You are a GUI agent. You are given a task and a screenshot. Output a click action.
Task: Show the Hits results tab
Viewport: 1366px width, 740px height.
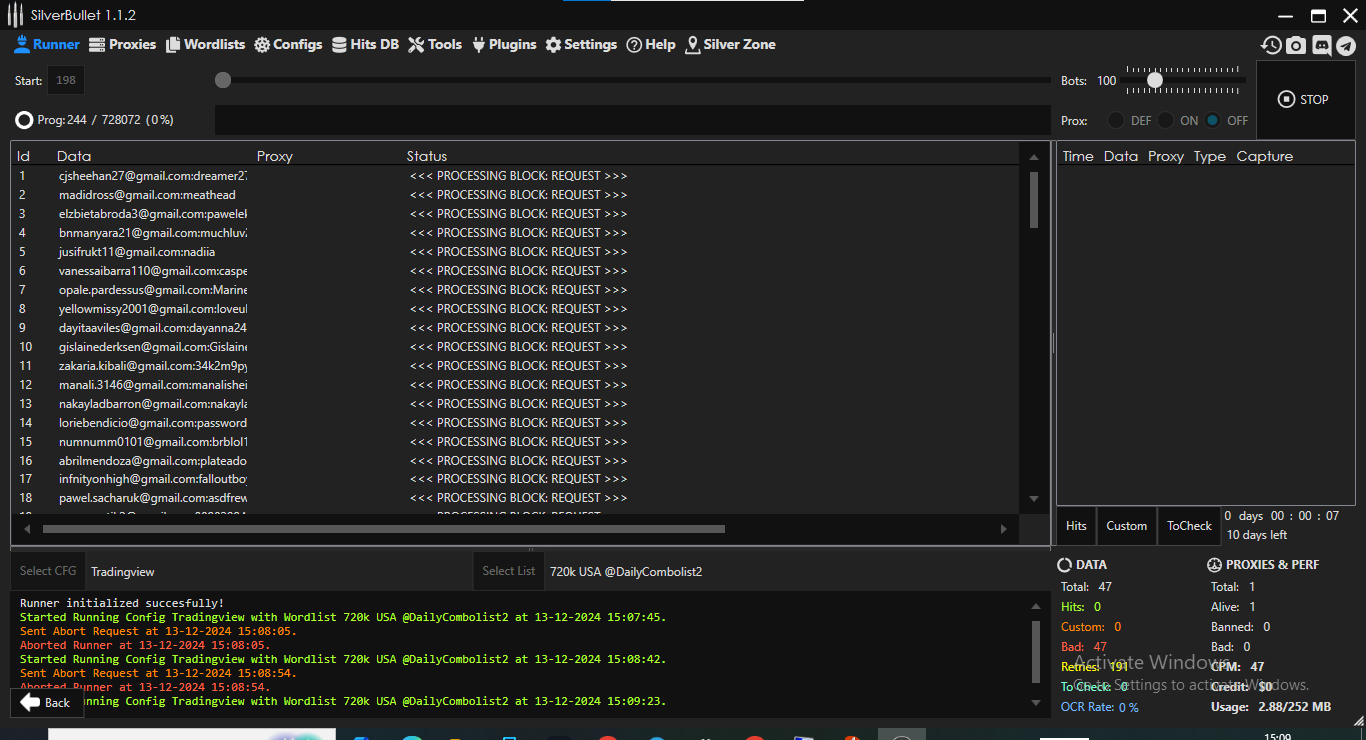pyautogui.click(x=1076, y=526)
